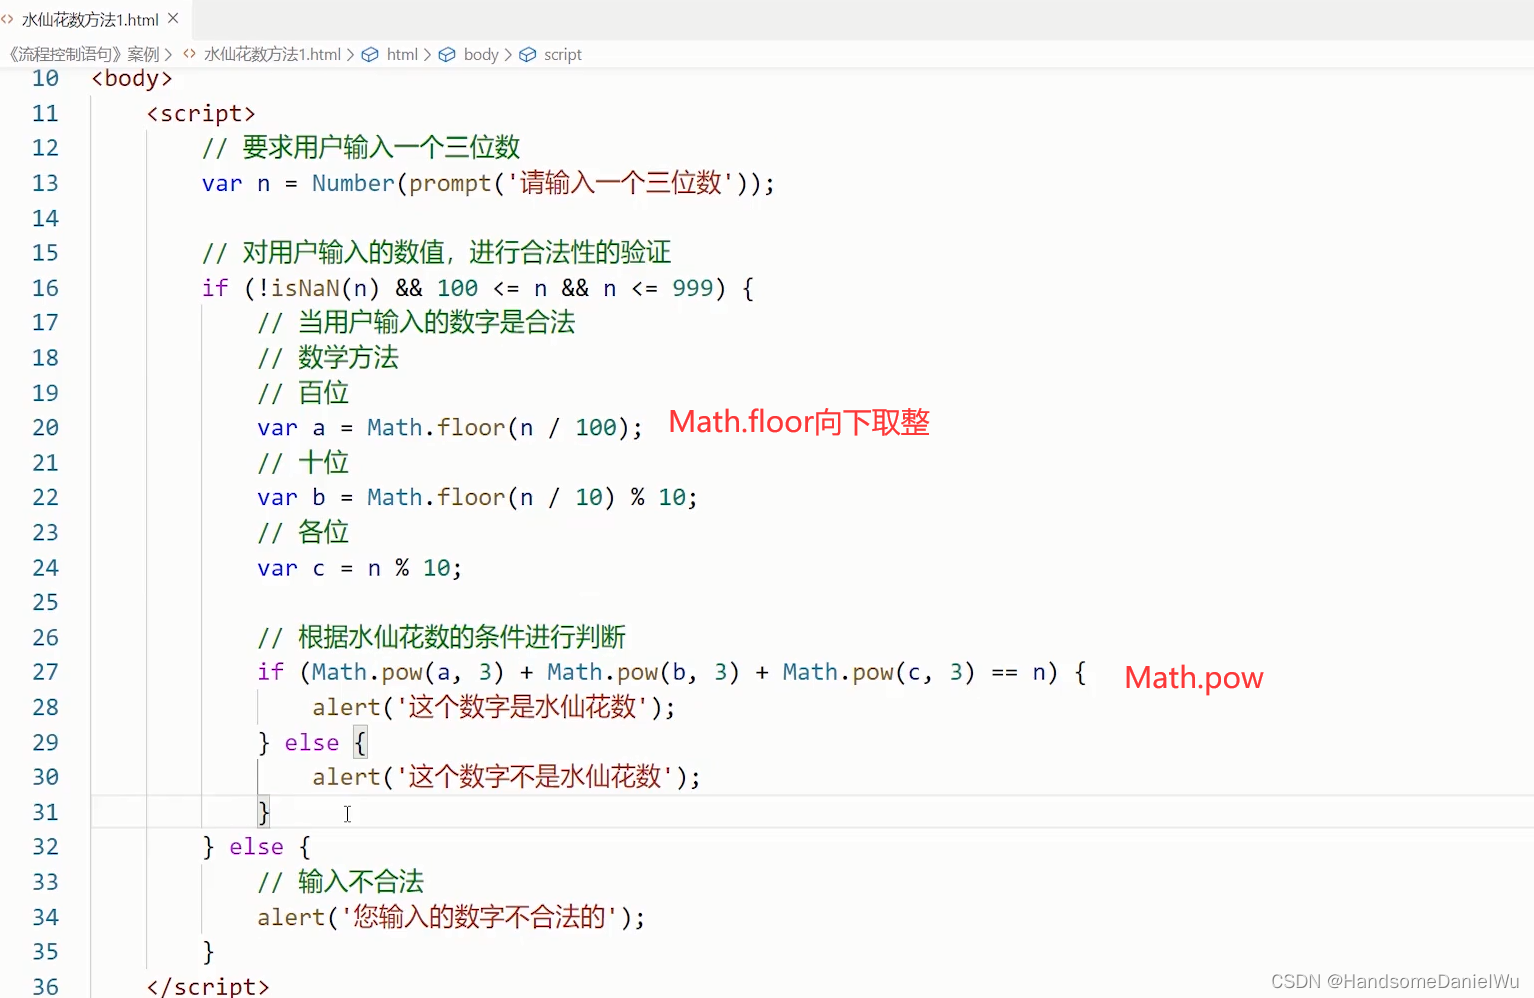Click Math.floor on the var b line
Screen dimensions: 1534x998
tap(436, 498)
